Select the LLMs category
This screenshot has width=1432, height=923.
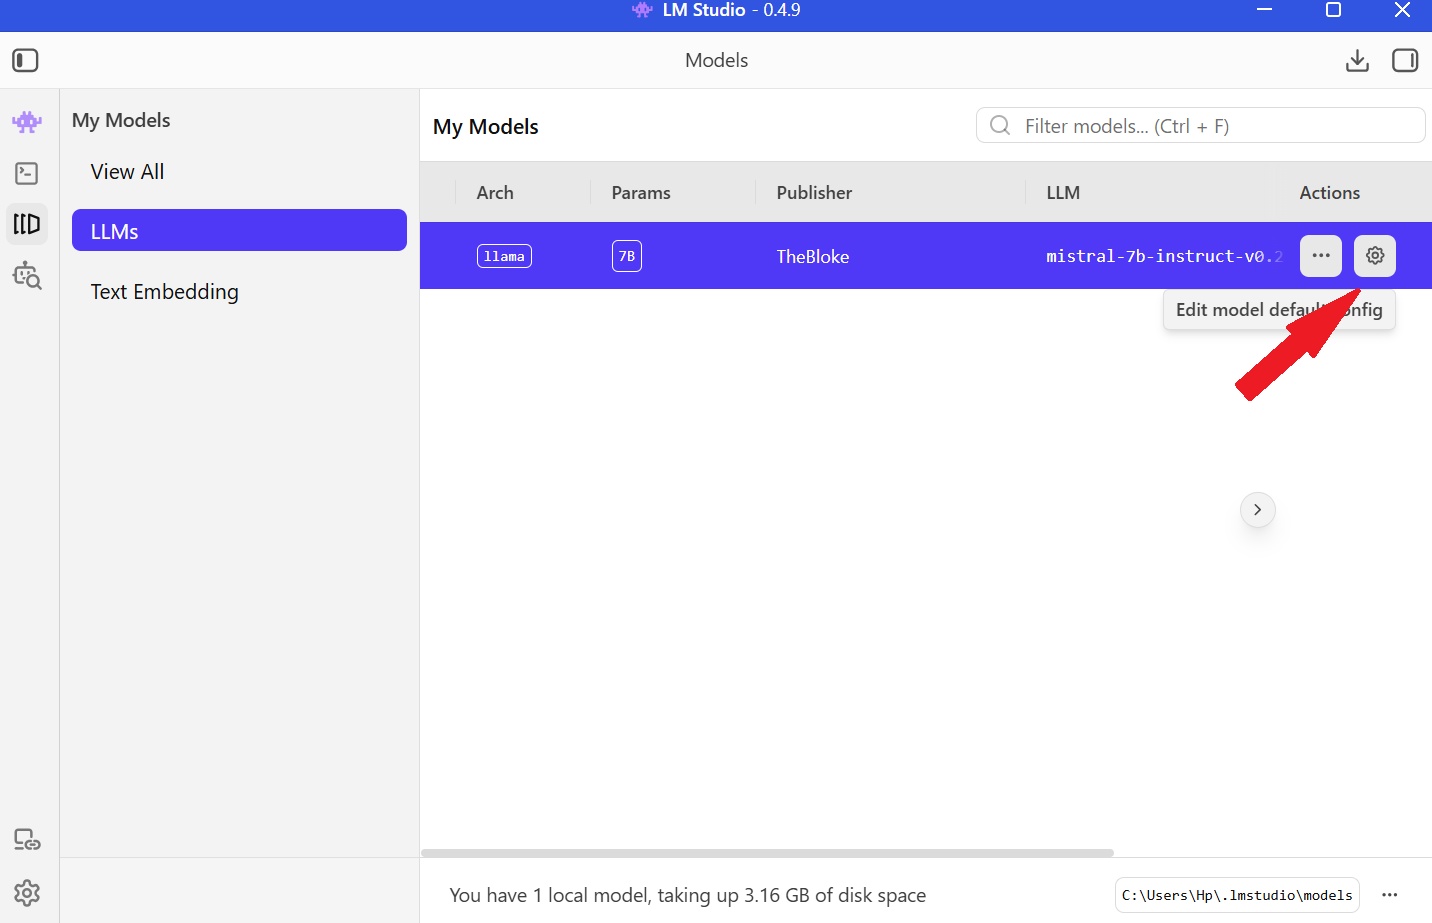(x=239, y=230)
